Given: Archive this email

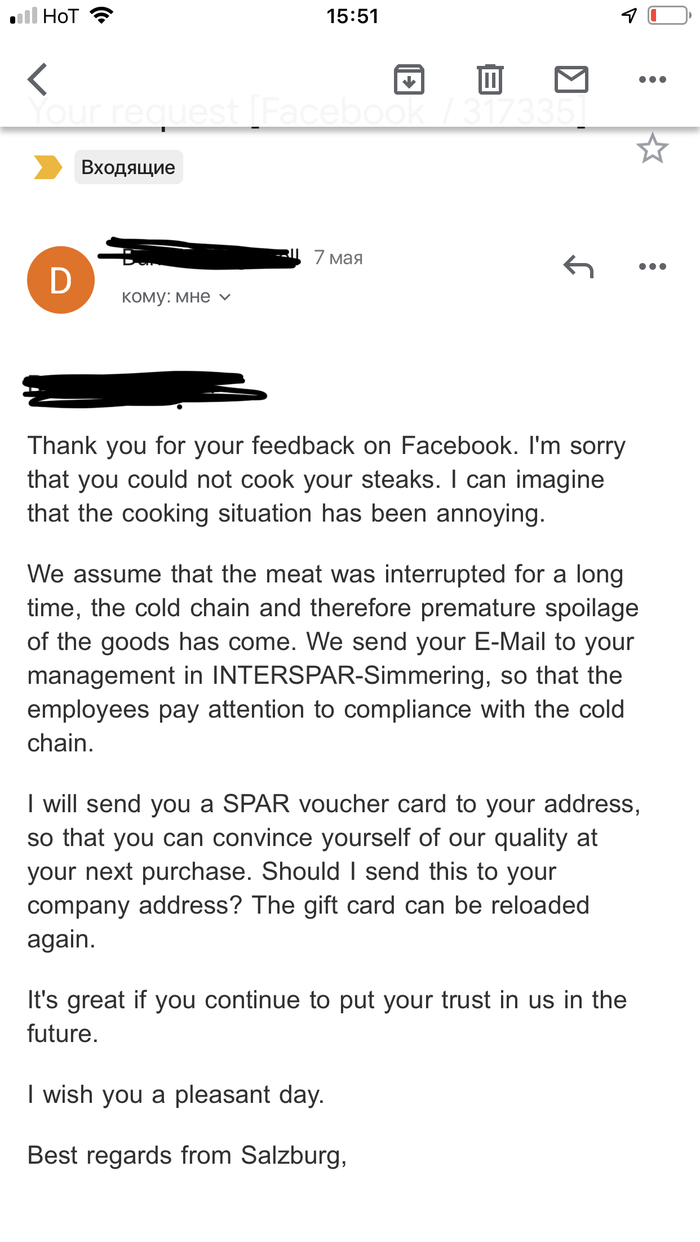Looking at the screenshot, I should click(x=409, y=79).
